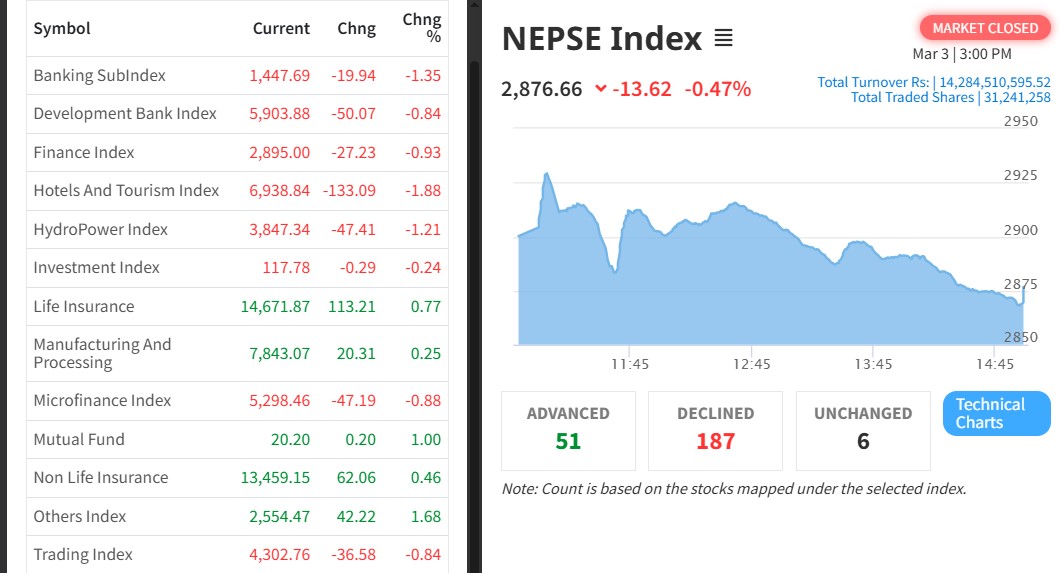The width and height of the screenshot is (1060, 573).
Task: Open the Microfinance Index entry
Action: [102, 400]
